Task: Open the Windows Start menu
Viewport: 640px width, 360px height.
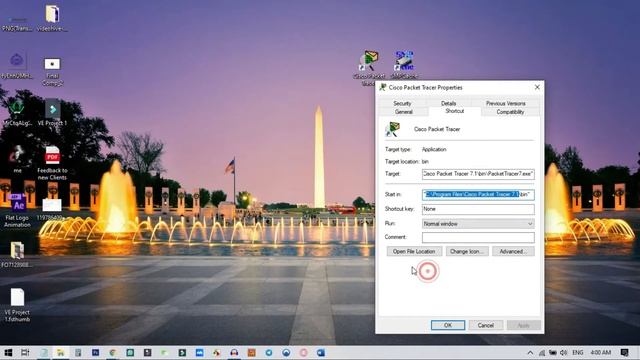Action: click(x=8, y=353)
